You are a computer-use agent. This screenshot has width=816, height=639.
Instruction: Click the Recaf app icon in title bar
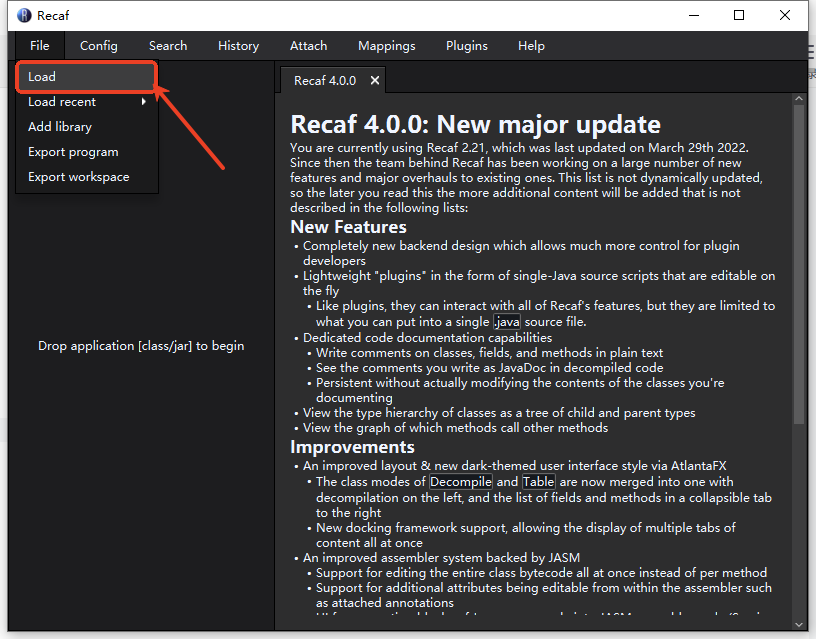24,16
